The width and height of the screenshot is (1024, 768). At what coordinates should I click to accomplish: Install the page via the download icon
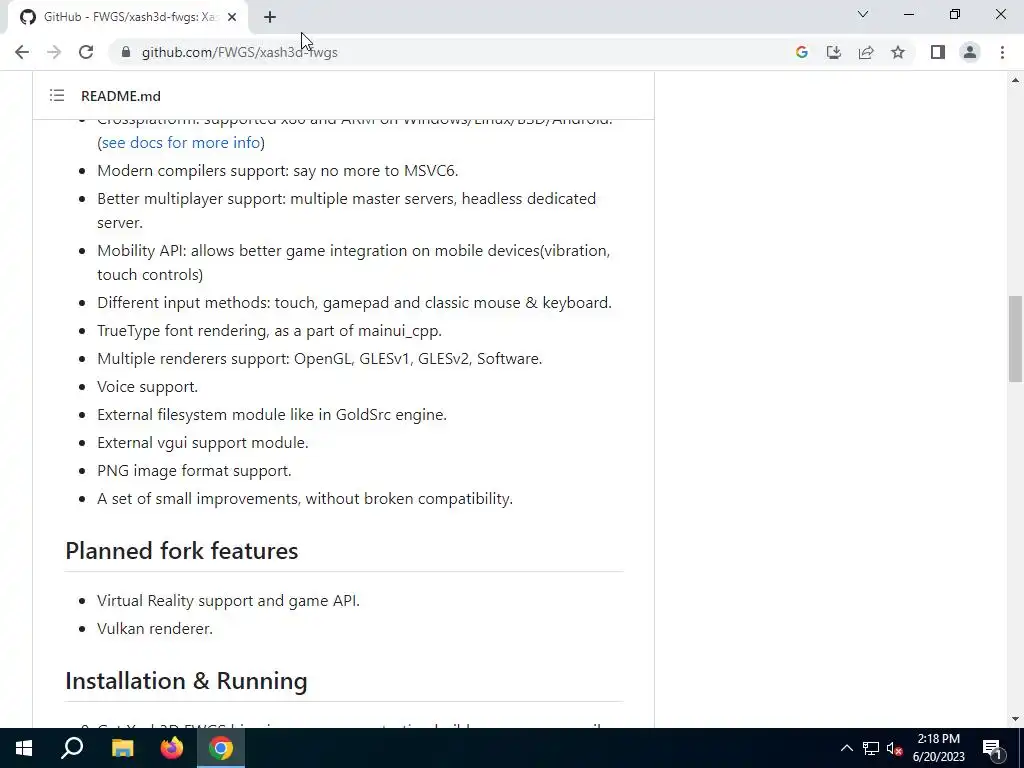click(833, 52)
